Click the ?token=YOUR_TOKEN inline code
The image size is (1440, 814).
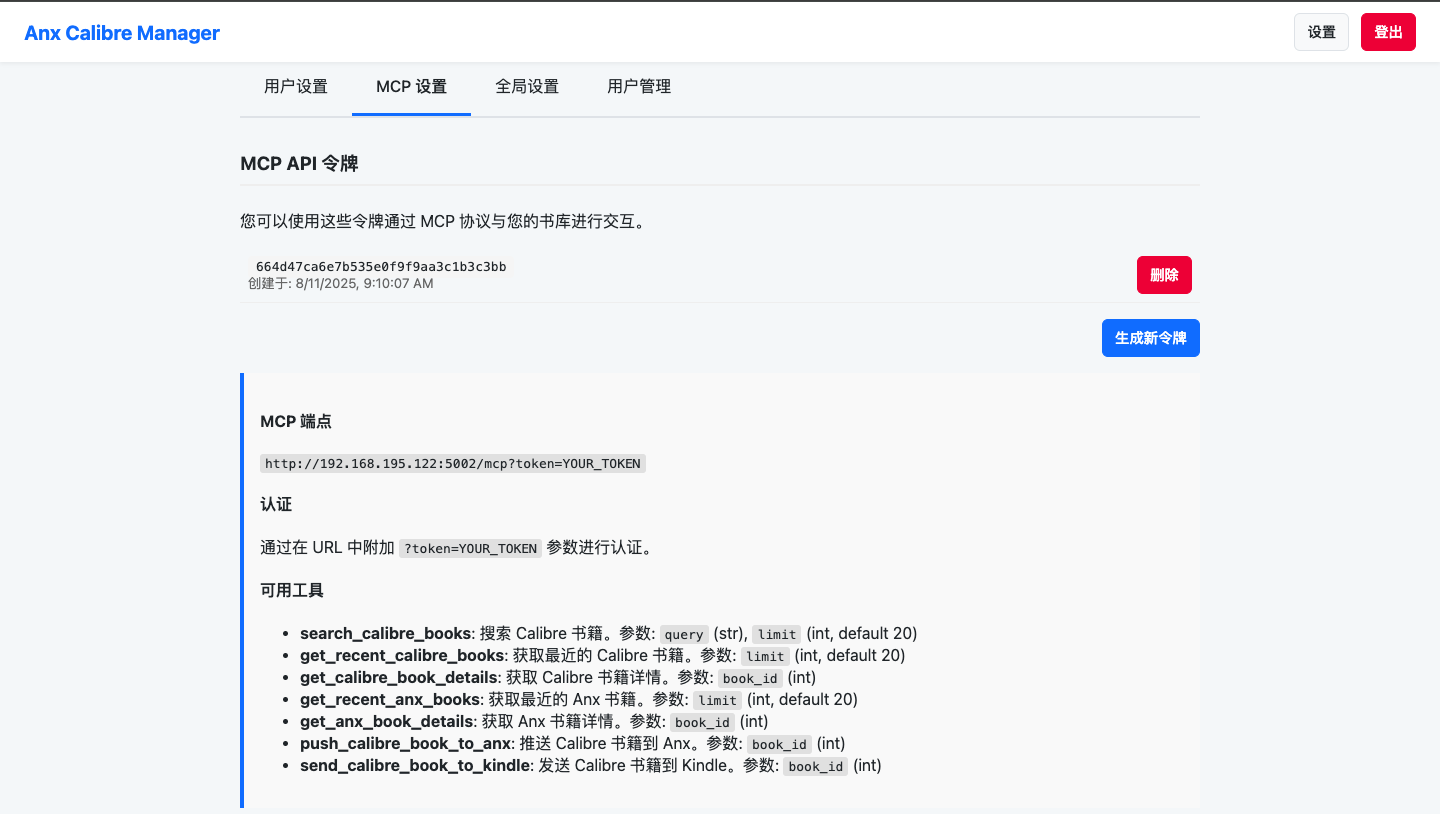[x=470, y=549]
